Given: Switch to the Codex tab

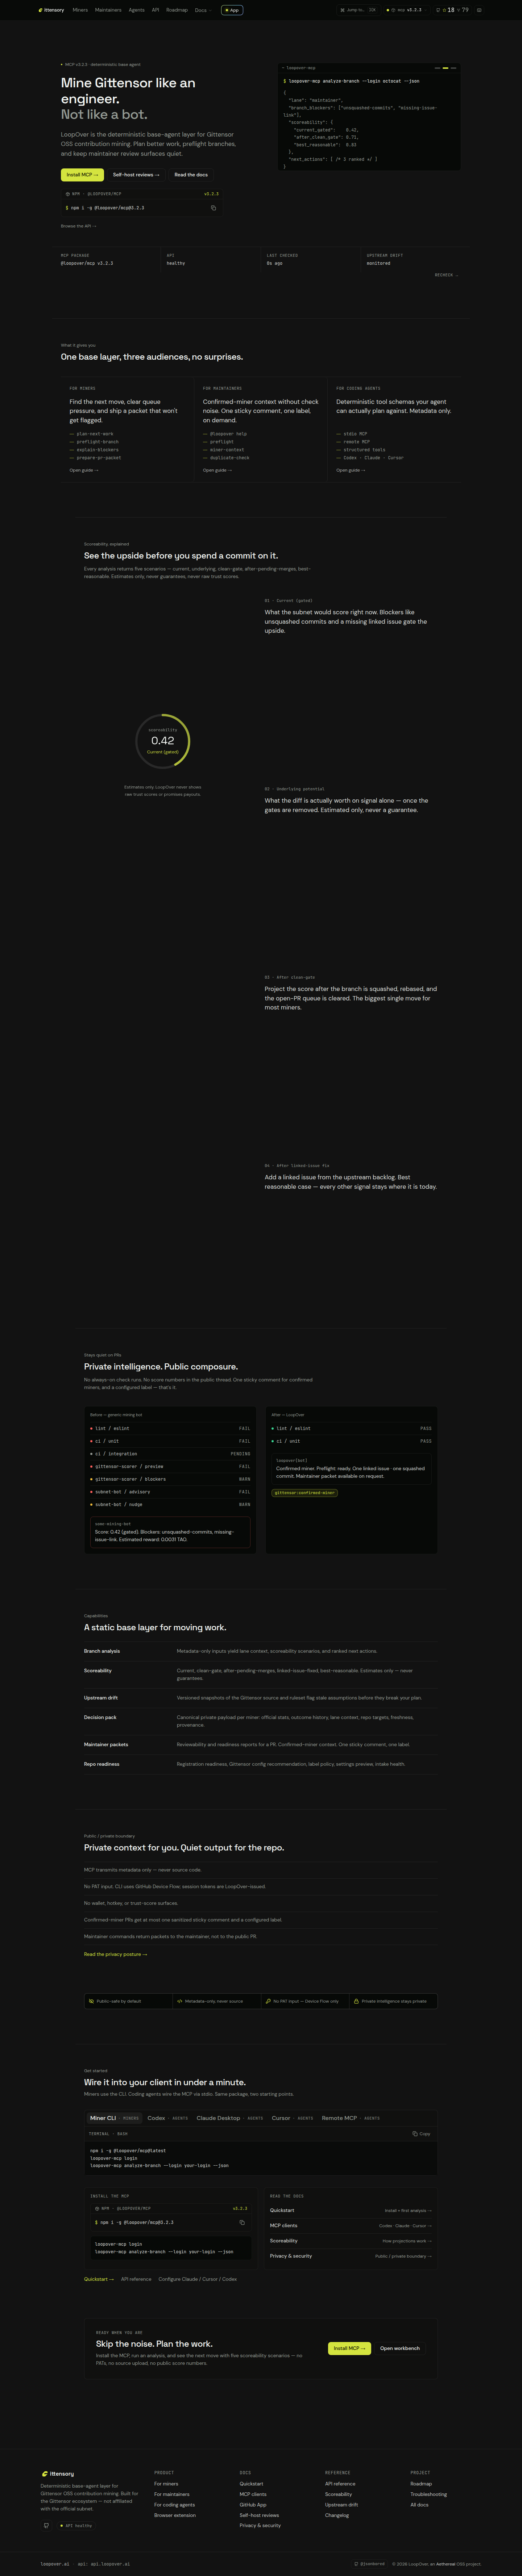Looking at the screenshot, I should pyautogui.click(x=168, y=2118).
